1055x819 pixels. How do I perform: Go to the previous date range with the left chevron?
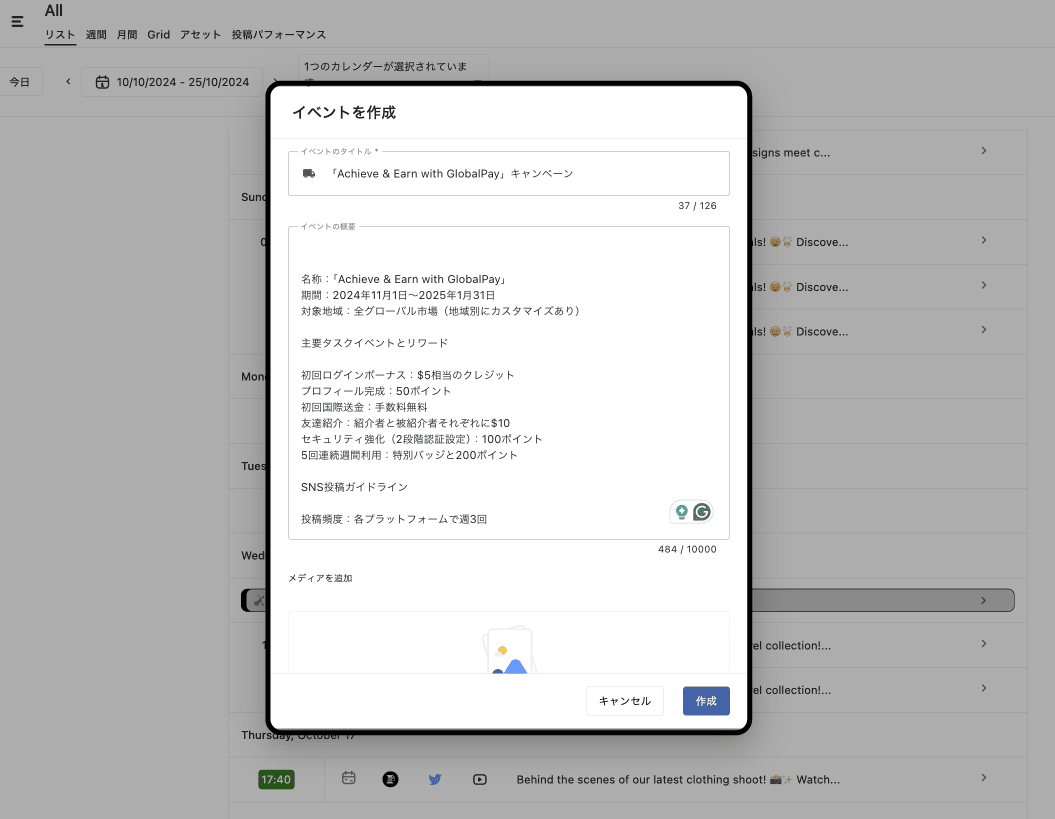(x=68, y=82)
